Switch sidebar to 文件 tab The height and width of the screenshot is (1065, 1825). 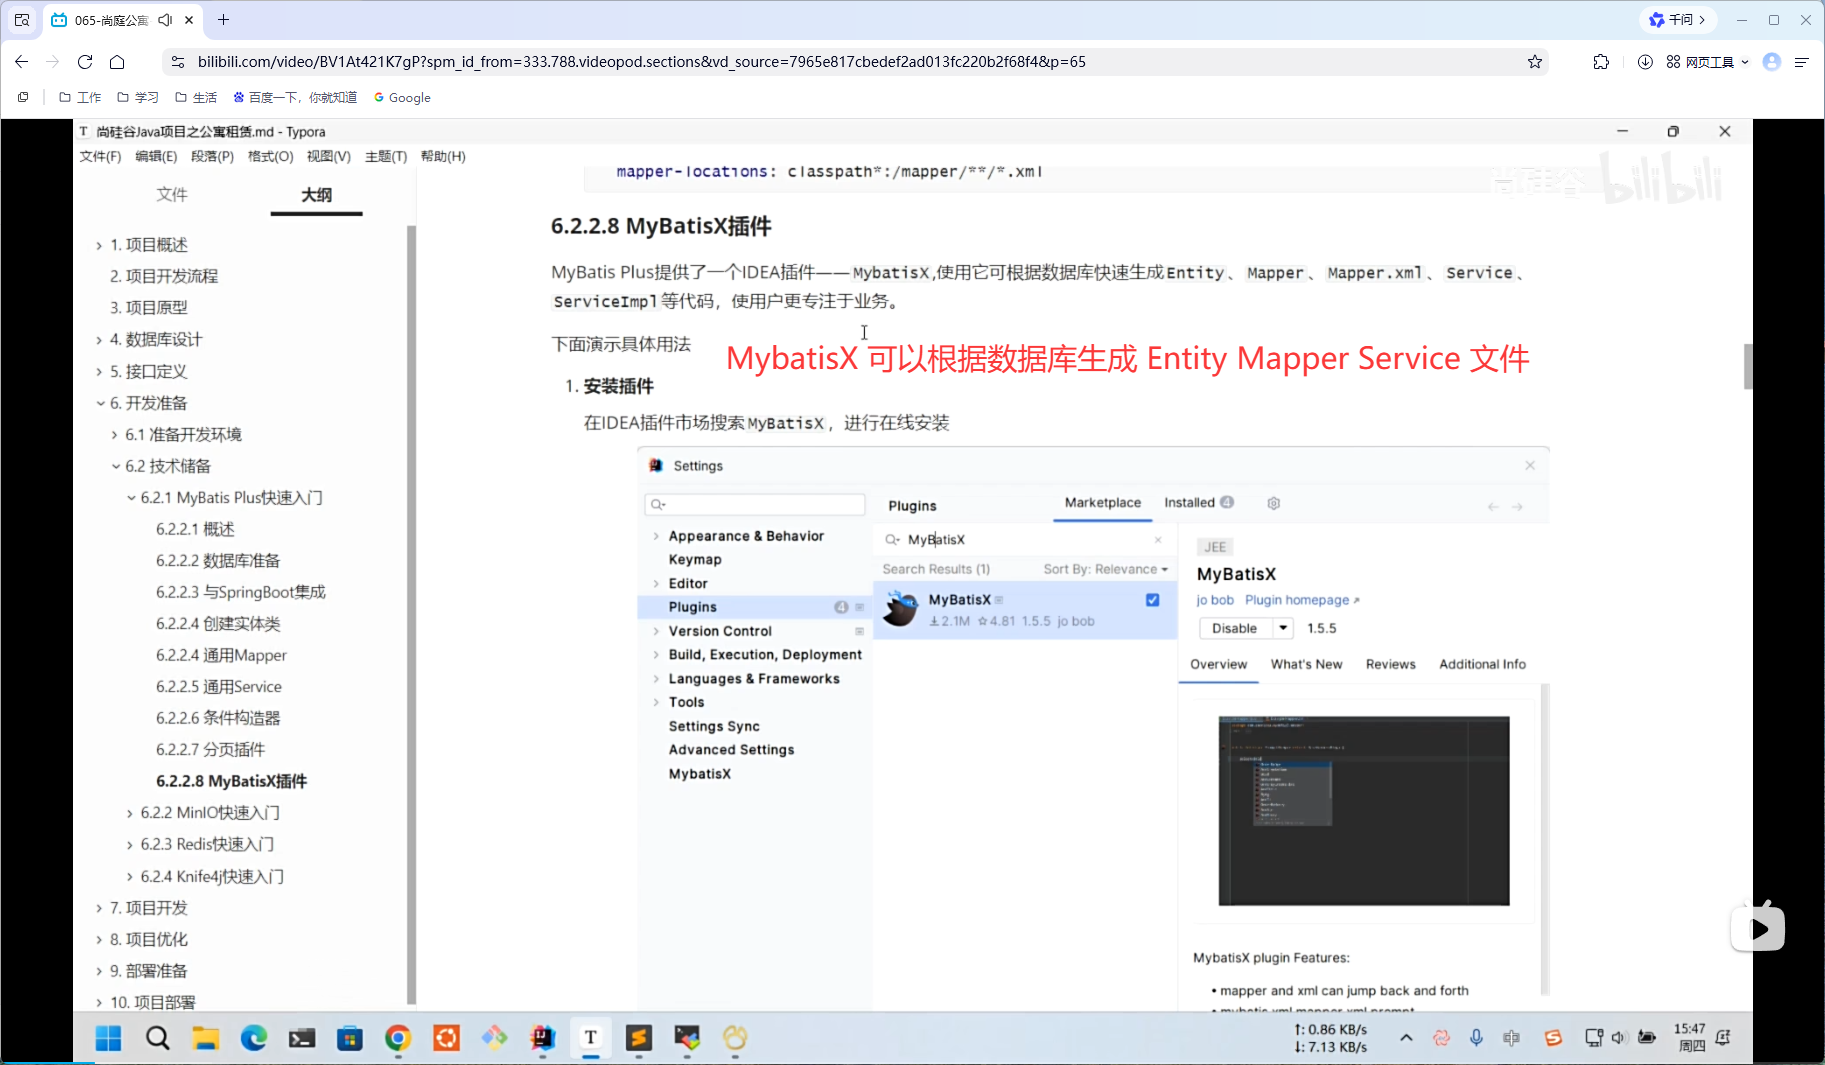click(172, 195)
